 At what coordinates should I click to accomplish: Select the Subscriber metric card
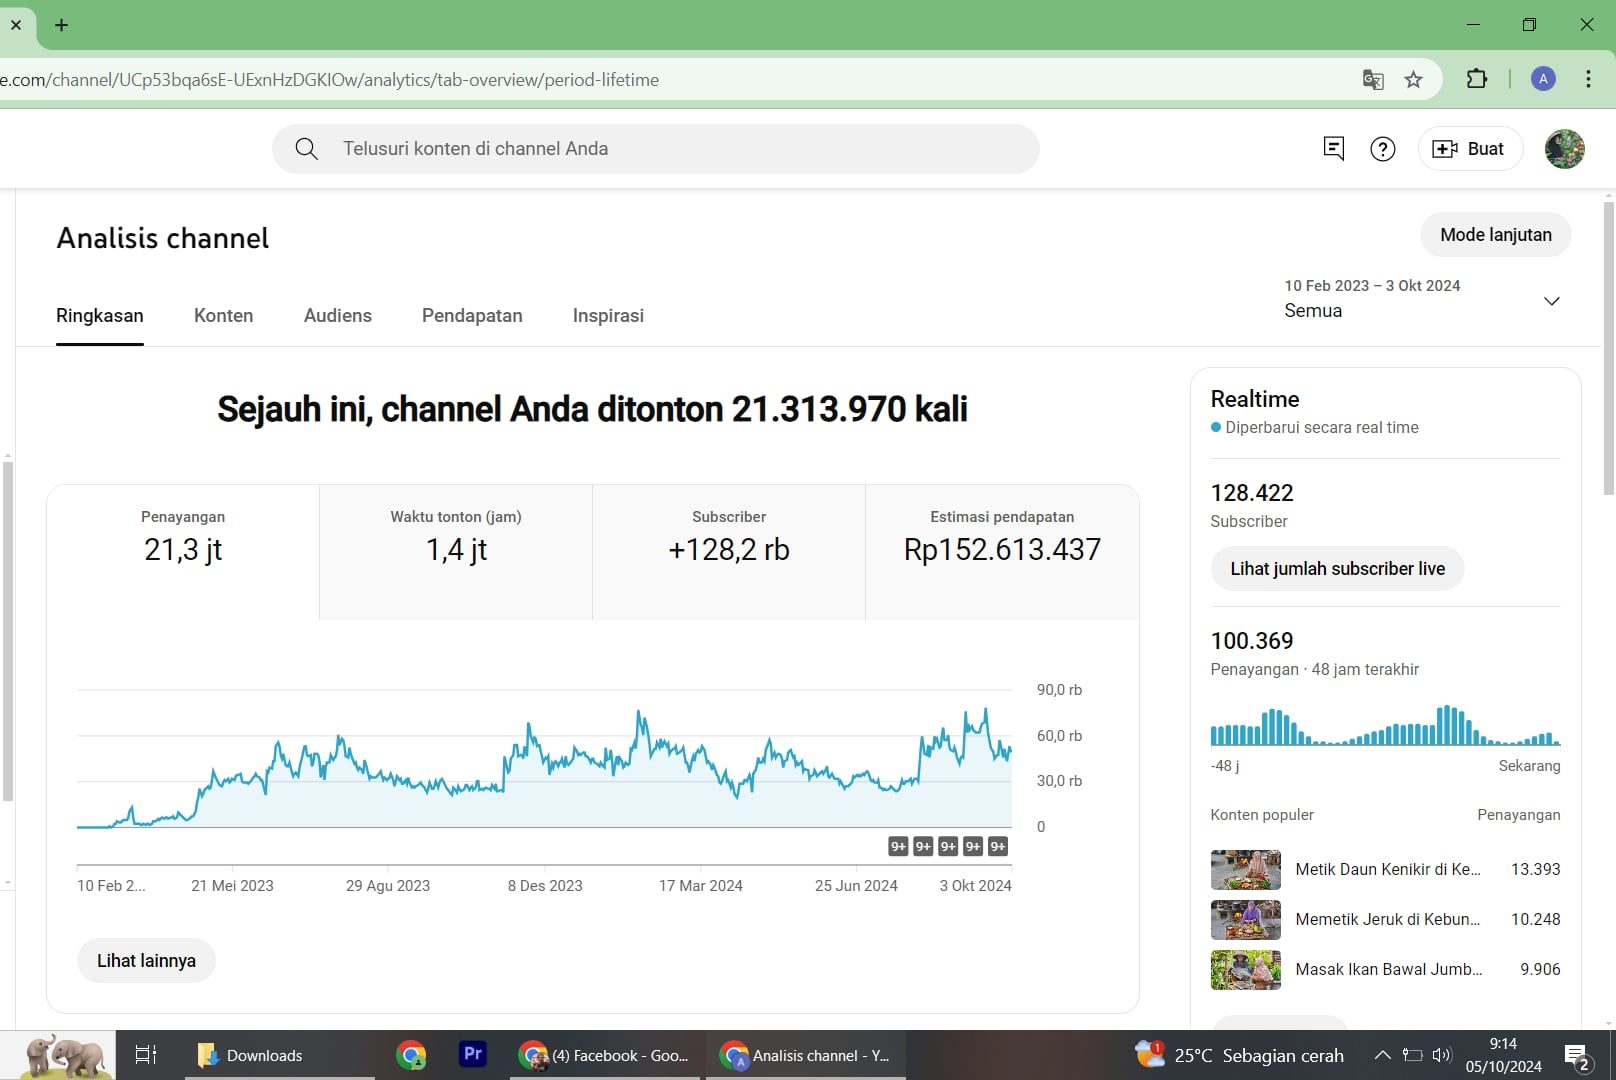pos(729,552)
